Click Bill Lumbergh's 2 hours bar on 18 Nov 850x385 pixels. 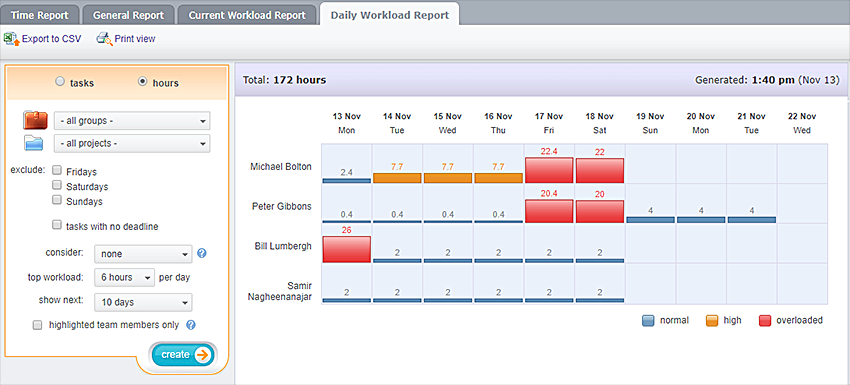tap(600, 260)
